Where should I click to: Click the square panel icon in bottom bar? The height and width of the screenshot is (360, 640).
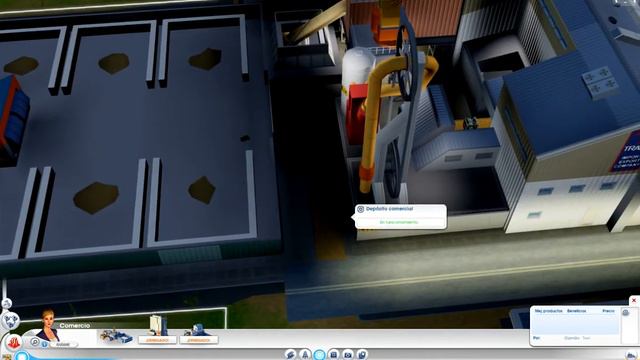[x=333, y=354]
